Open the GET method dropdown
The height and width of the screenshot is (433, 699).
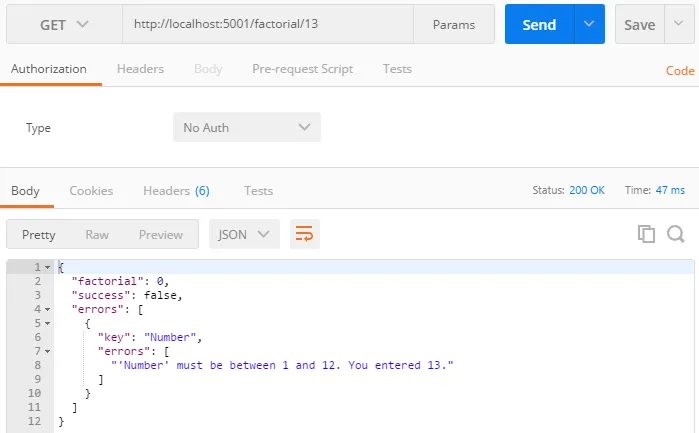pos(64,25)
